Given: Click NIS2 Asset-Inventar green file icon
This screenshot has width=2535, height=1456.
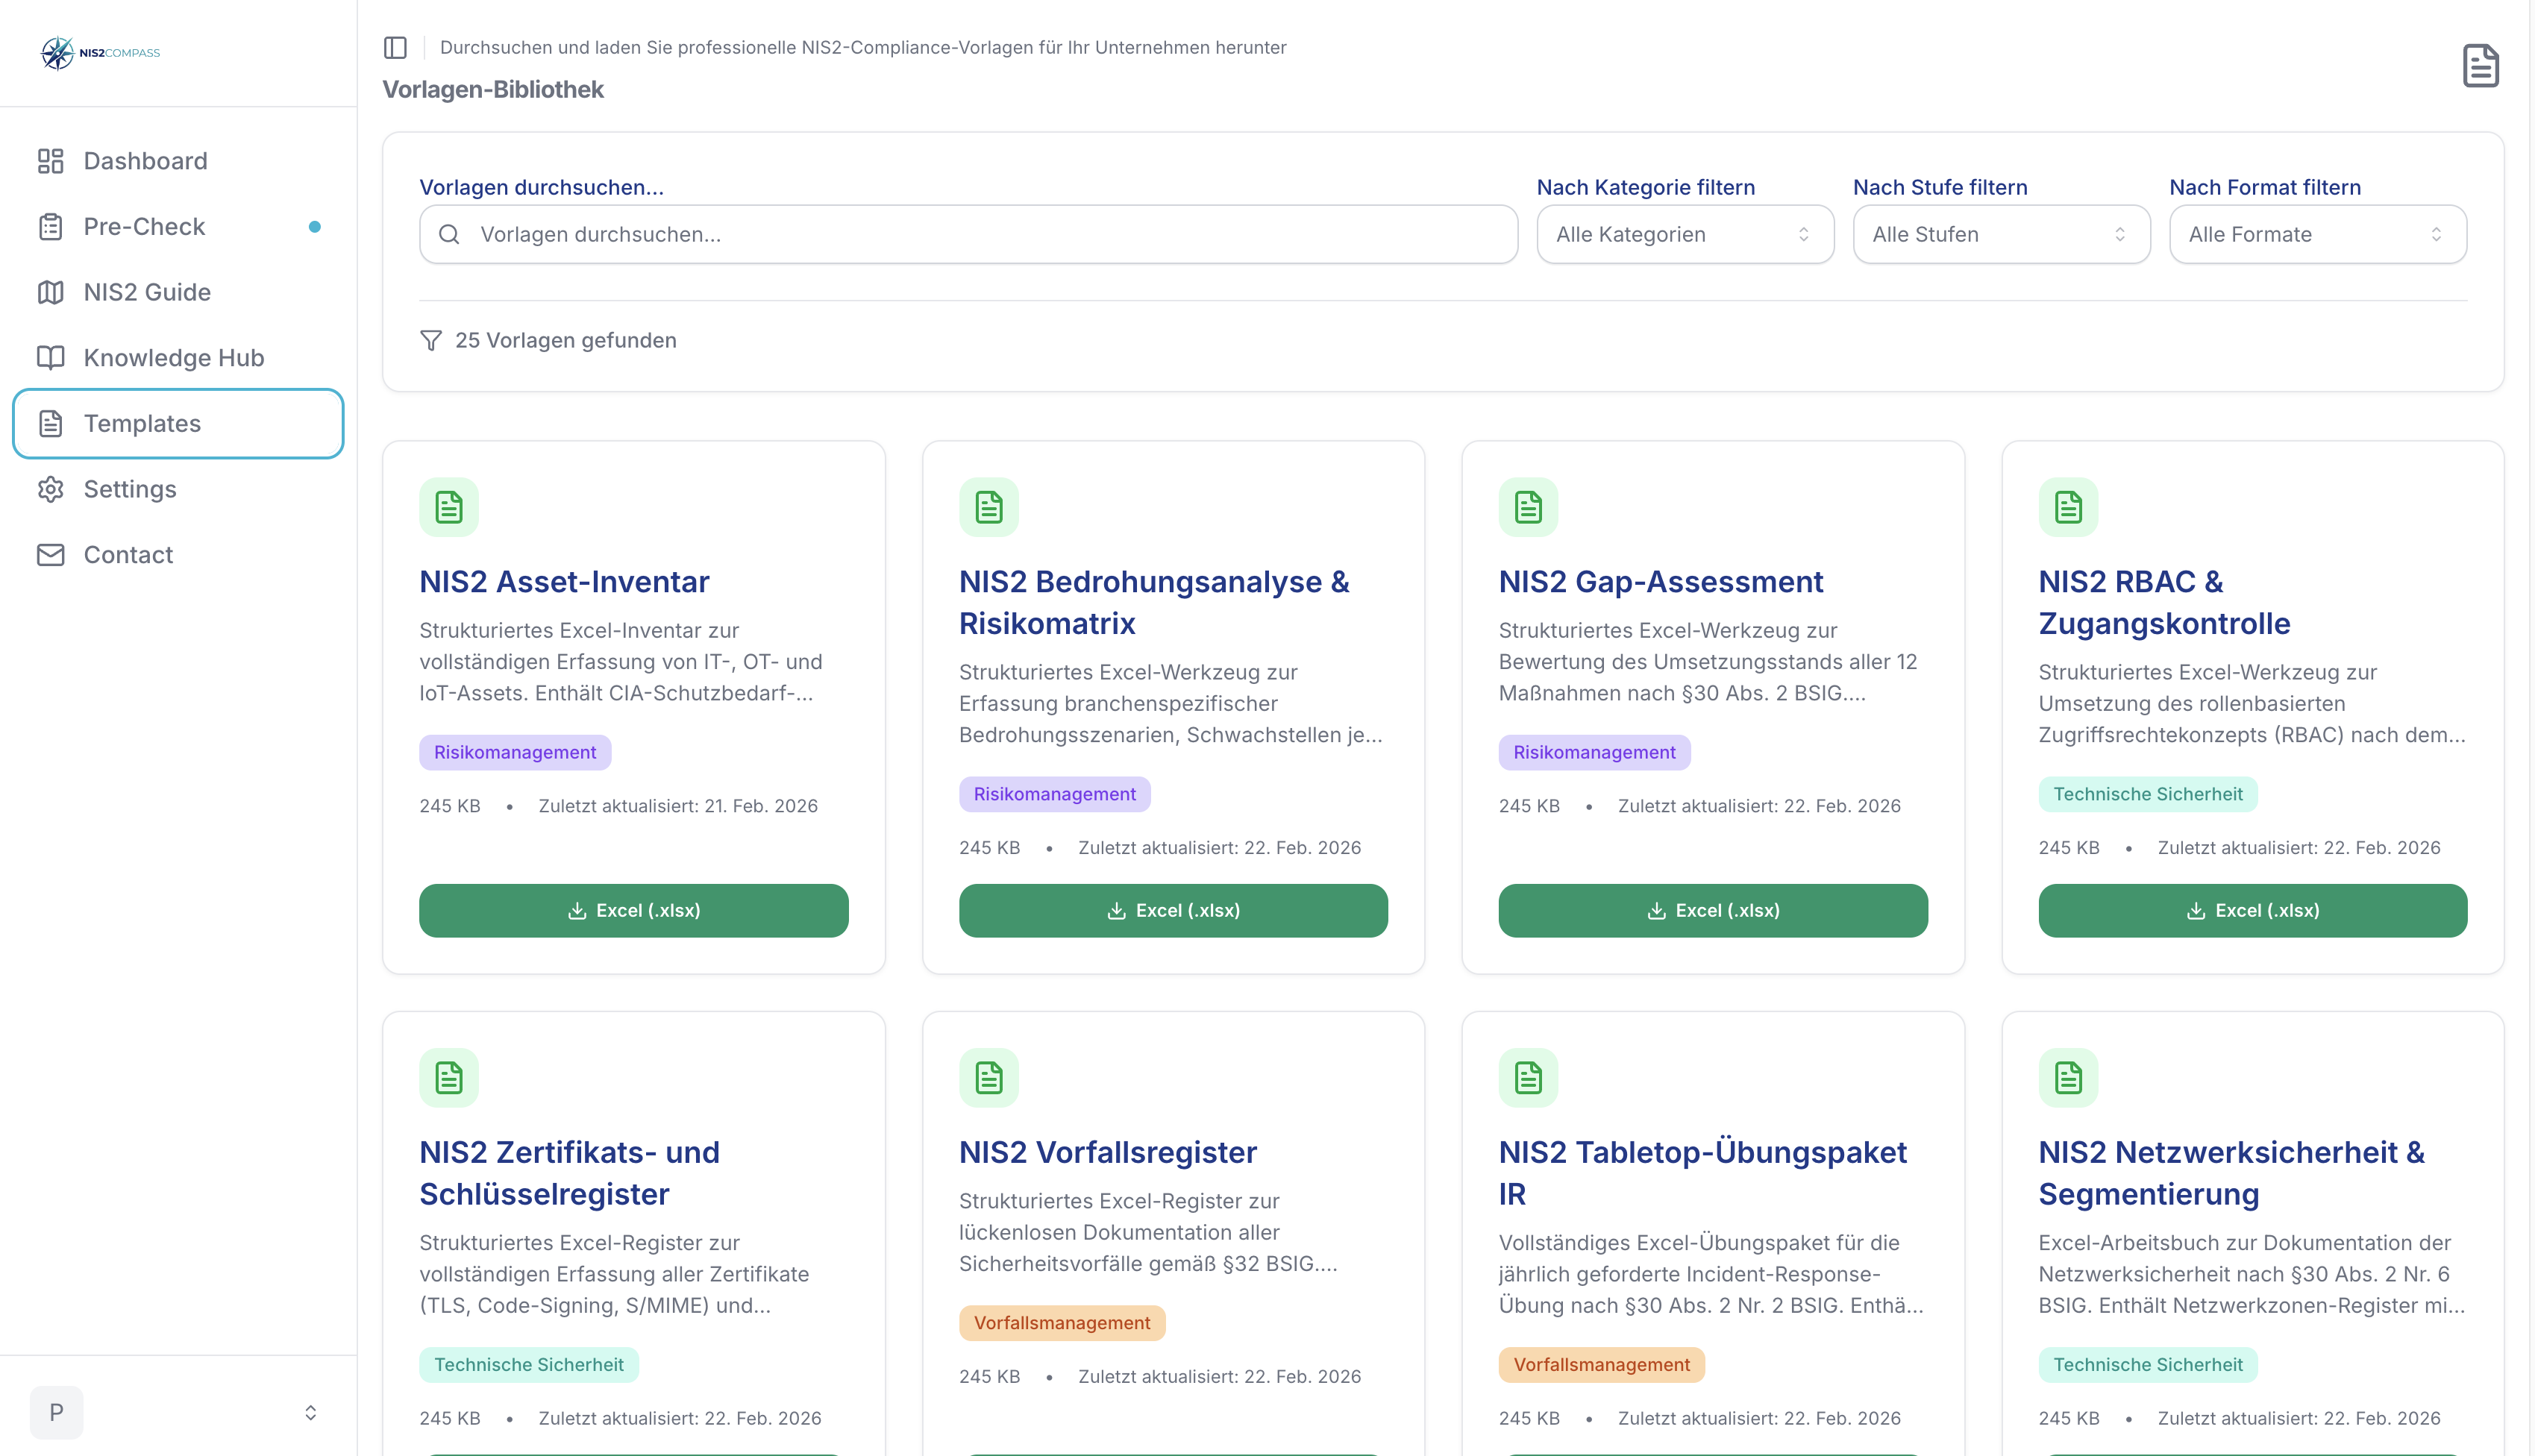Looking at the screenshot, I should tap(449, 508).
